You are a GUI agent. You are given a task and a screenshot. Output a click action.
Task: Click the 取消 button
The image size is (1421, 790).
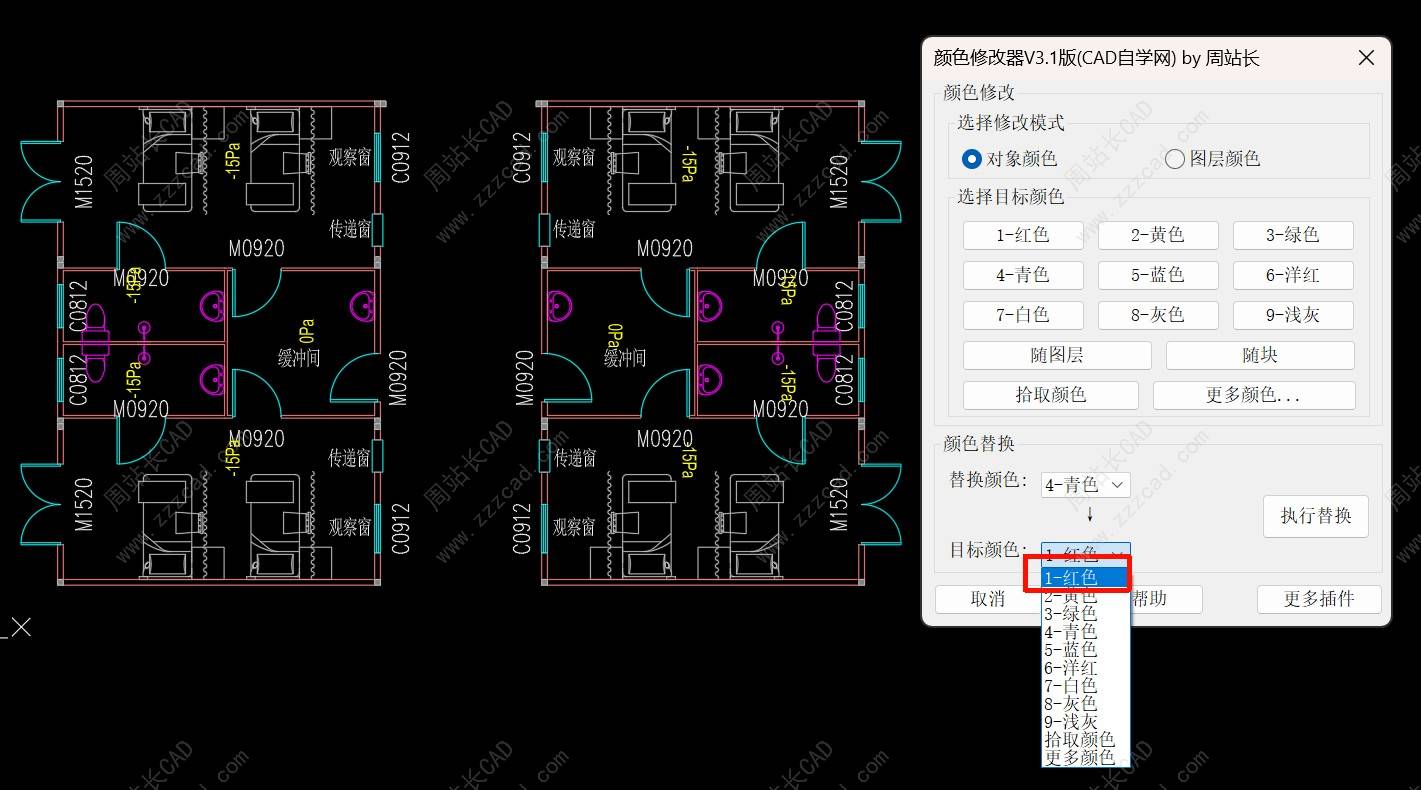click(x=987, y=599)
